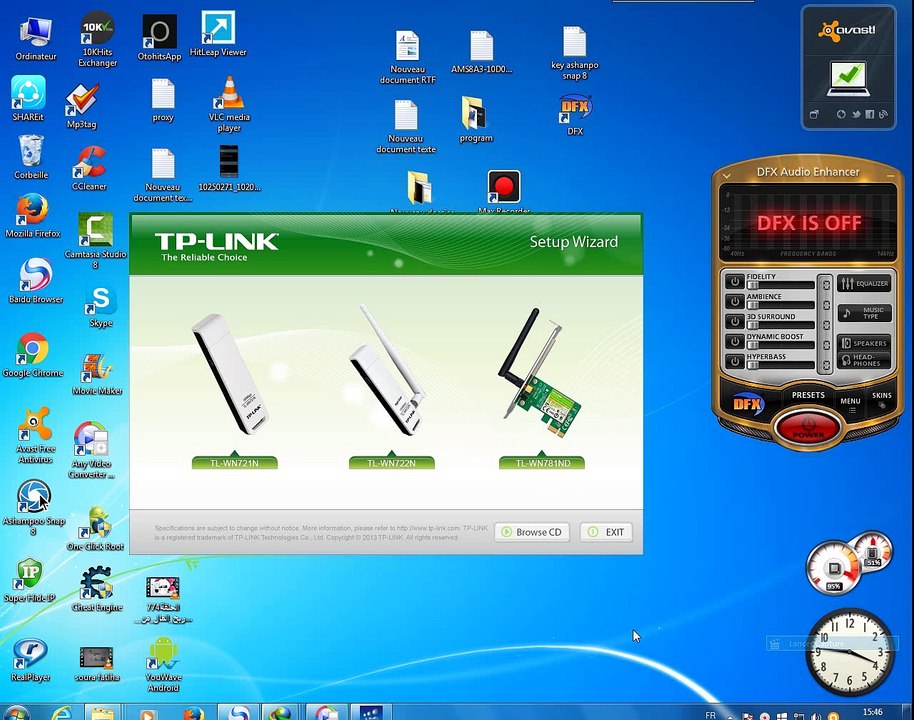This screenshot has width=914, height=720.
Task: Launch Super Hide IP shortcut
Action: click(30, 580)
